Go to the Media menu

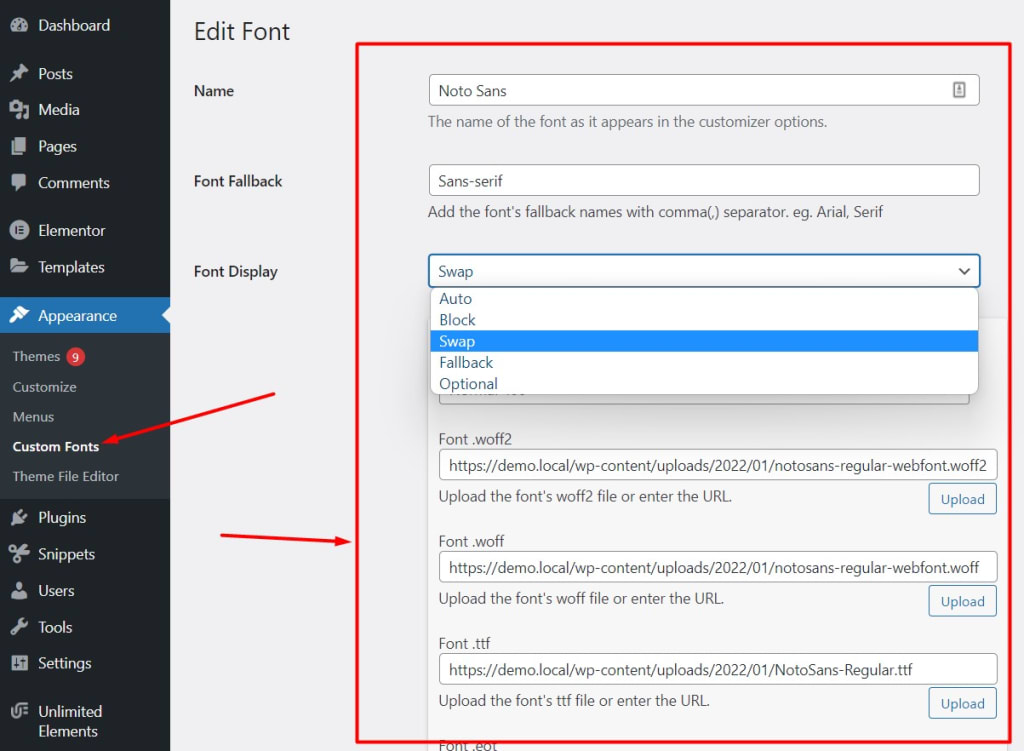59,110
